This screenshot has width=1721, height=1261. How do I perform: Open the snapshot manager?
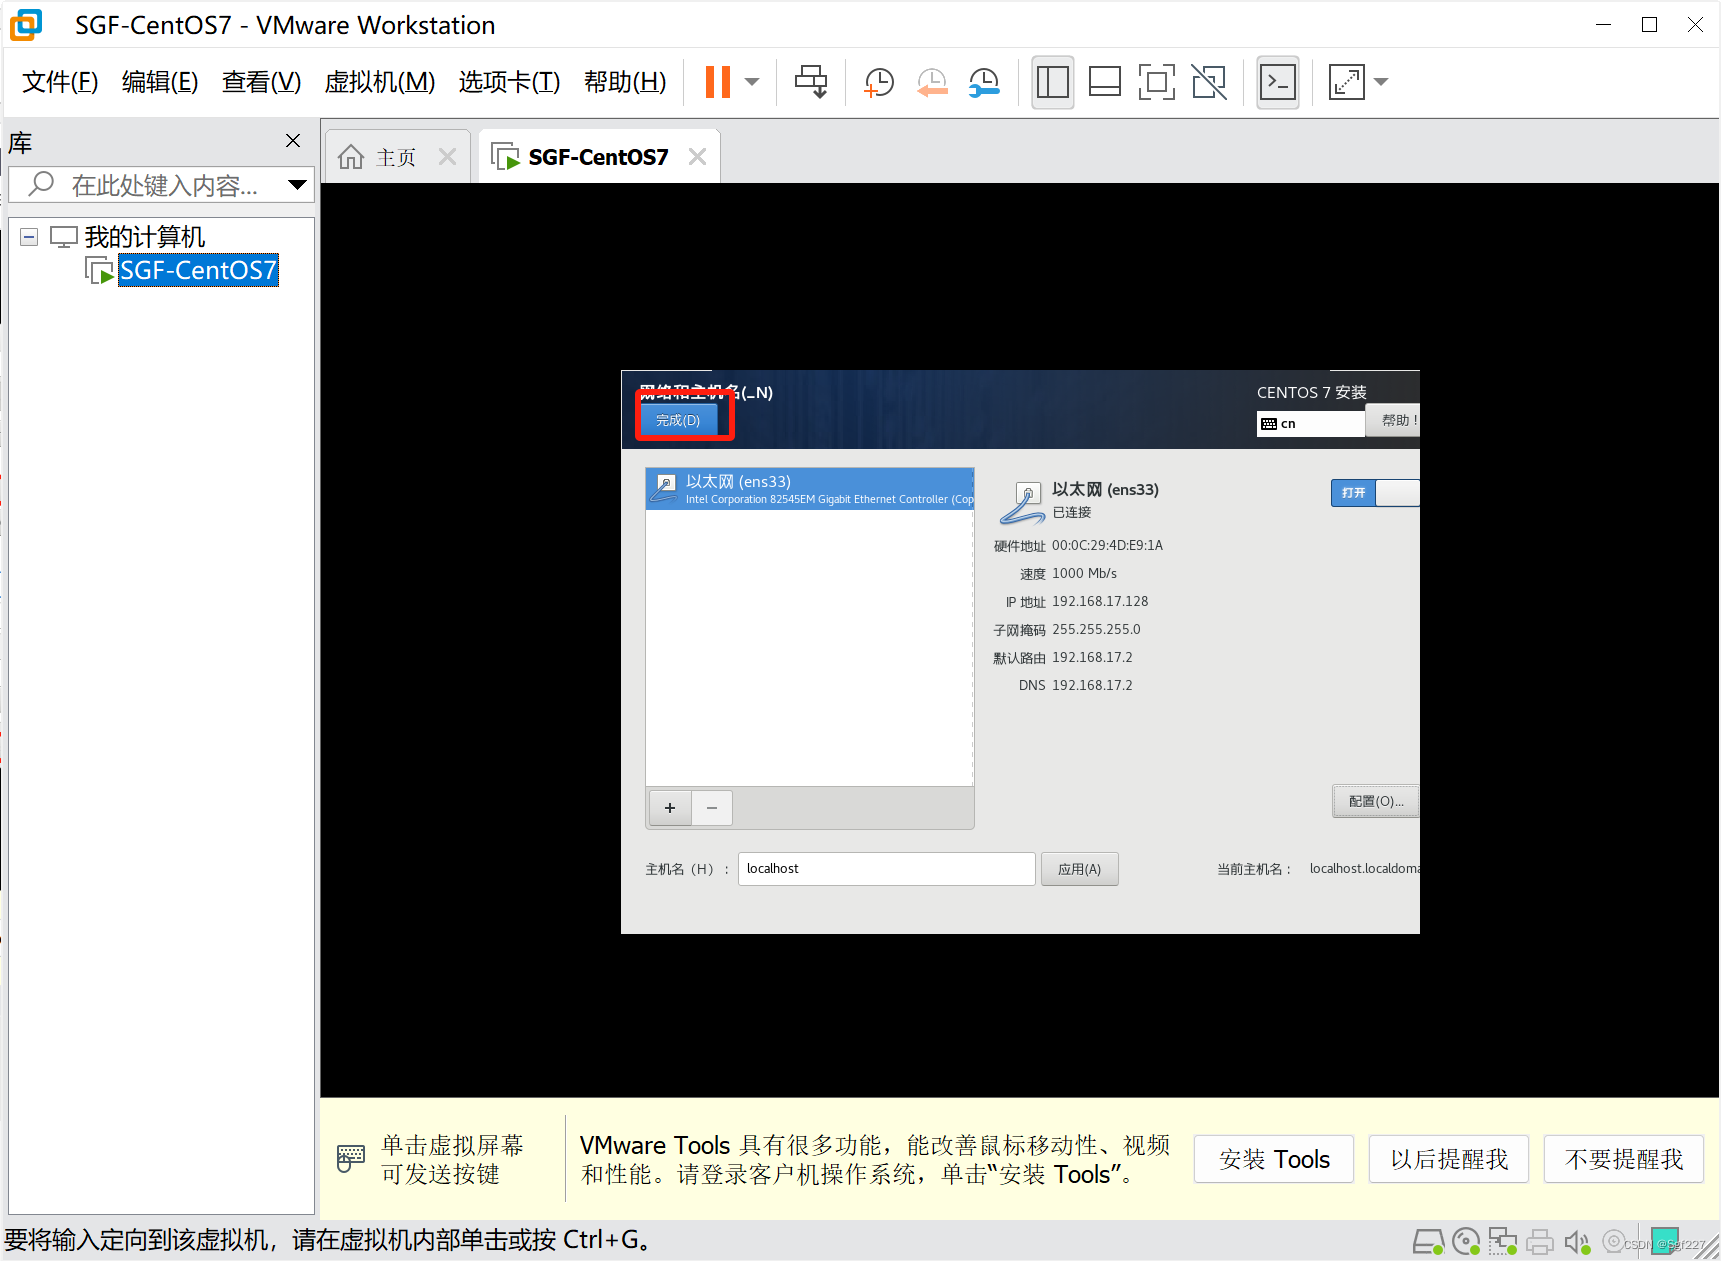click(x=985, y=82)
